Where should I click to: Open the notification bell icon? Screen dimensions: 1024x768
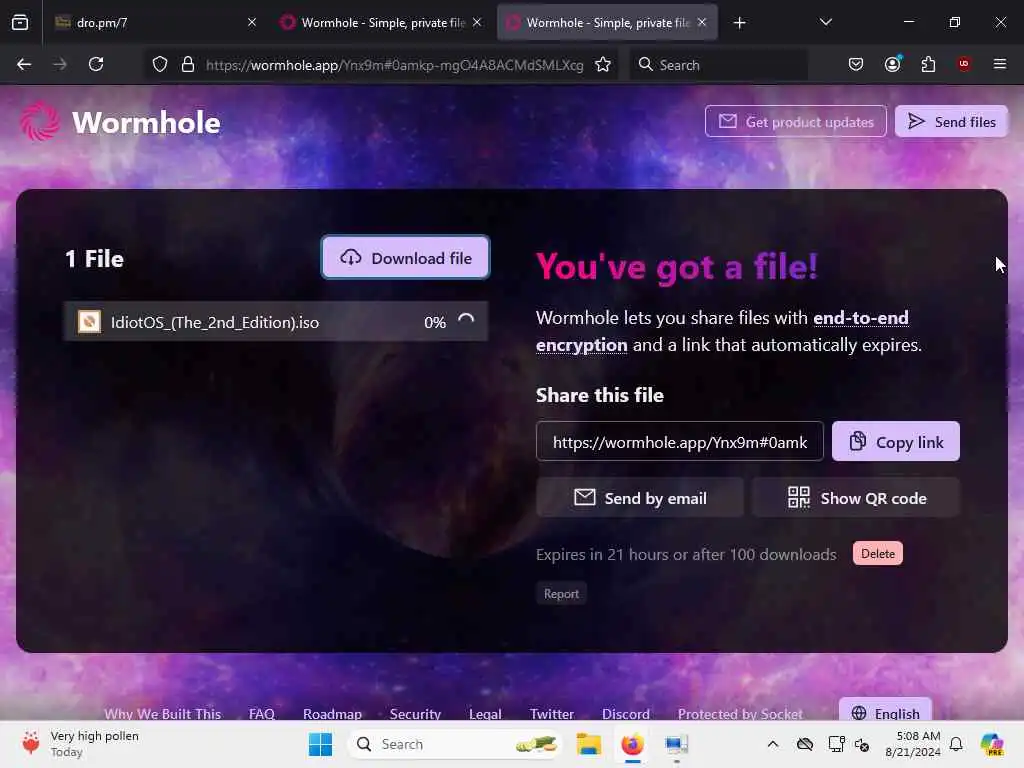(956, 744)
